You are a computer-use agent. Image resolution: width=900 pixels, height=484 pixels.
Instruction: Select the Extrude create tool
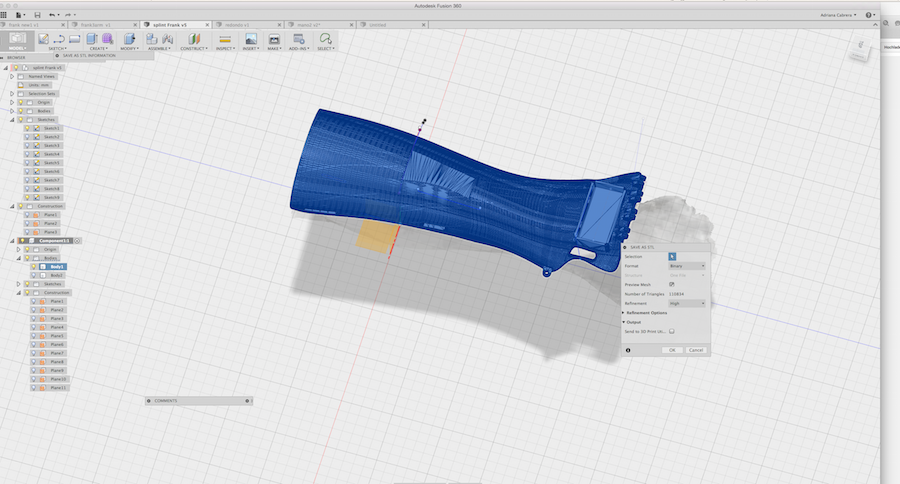coord(91,38)
